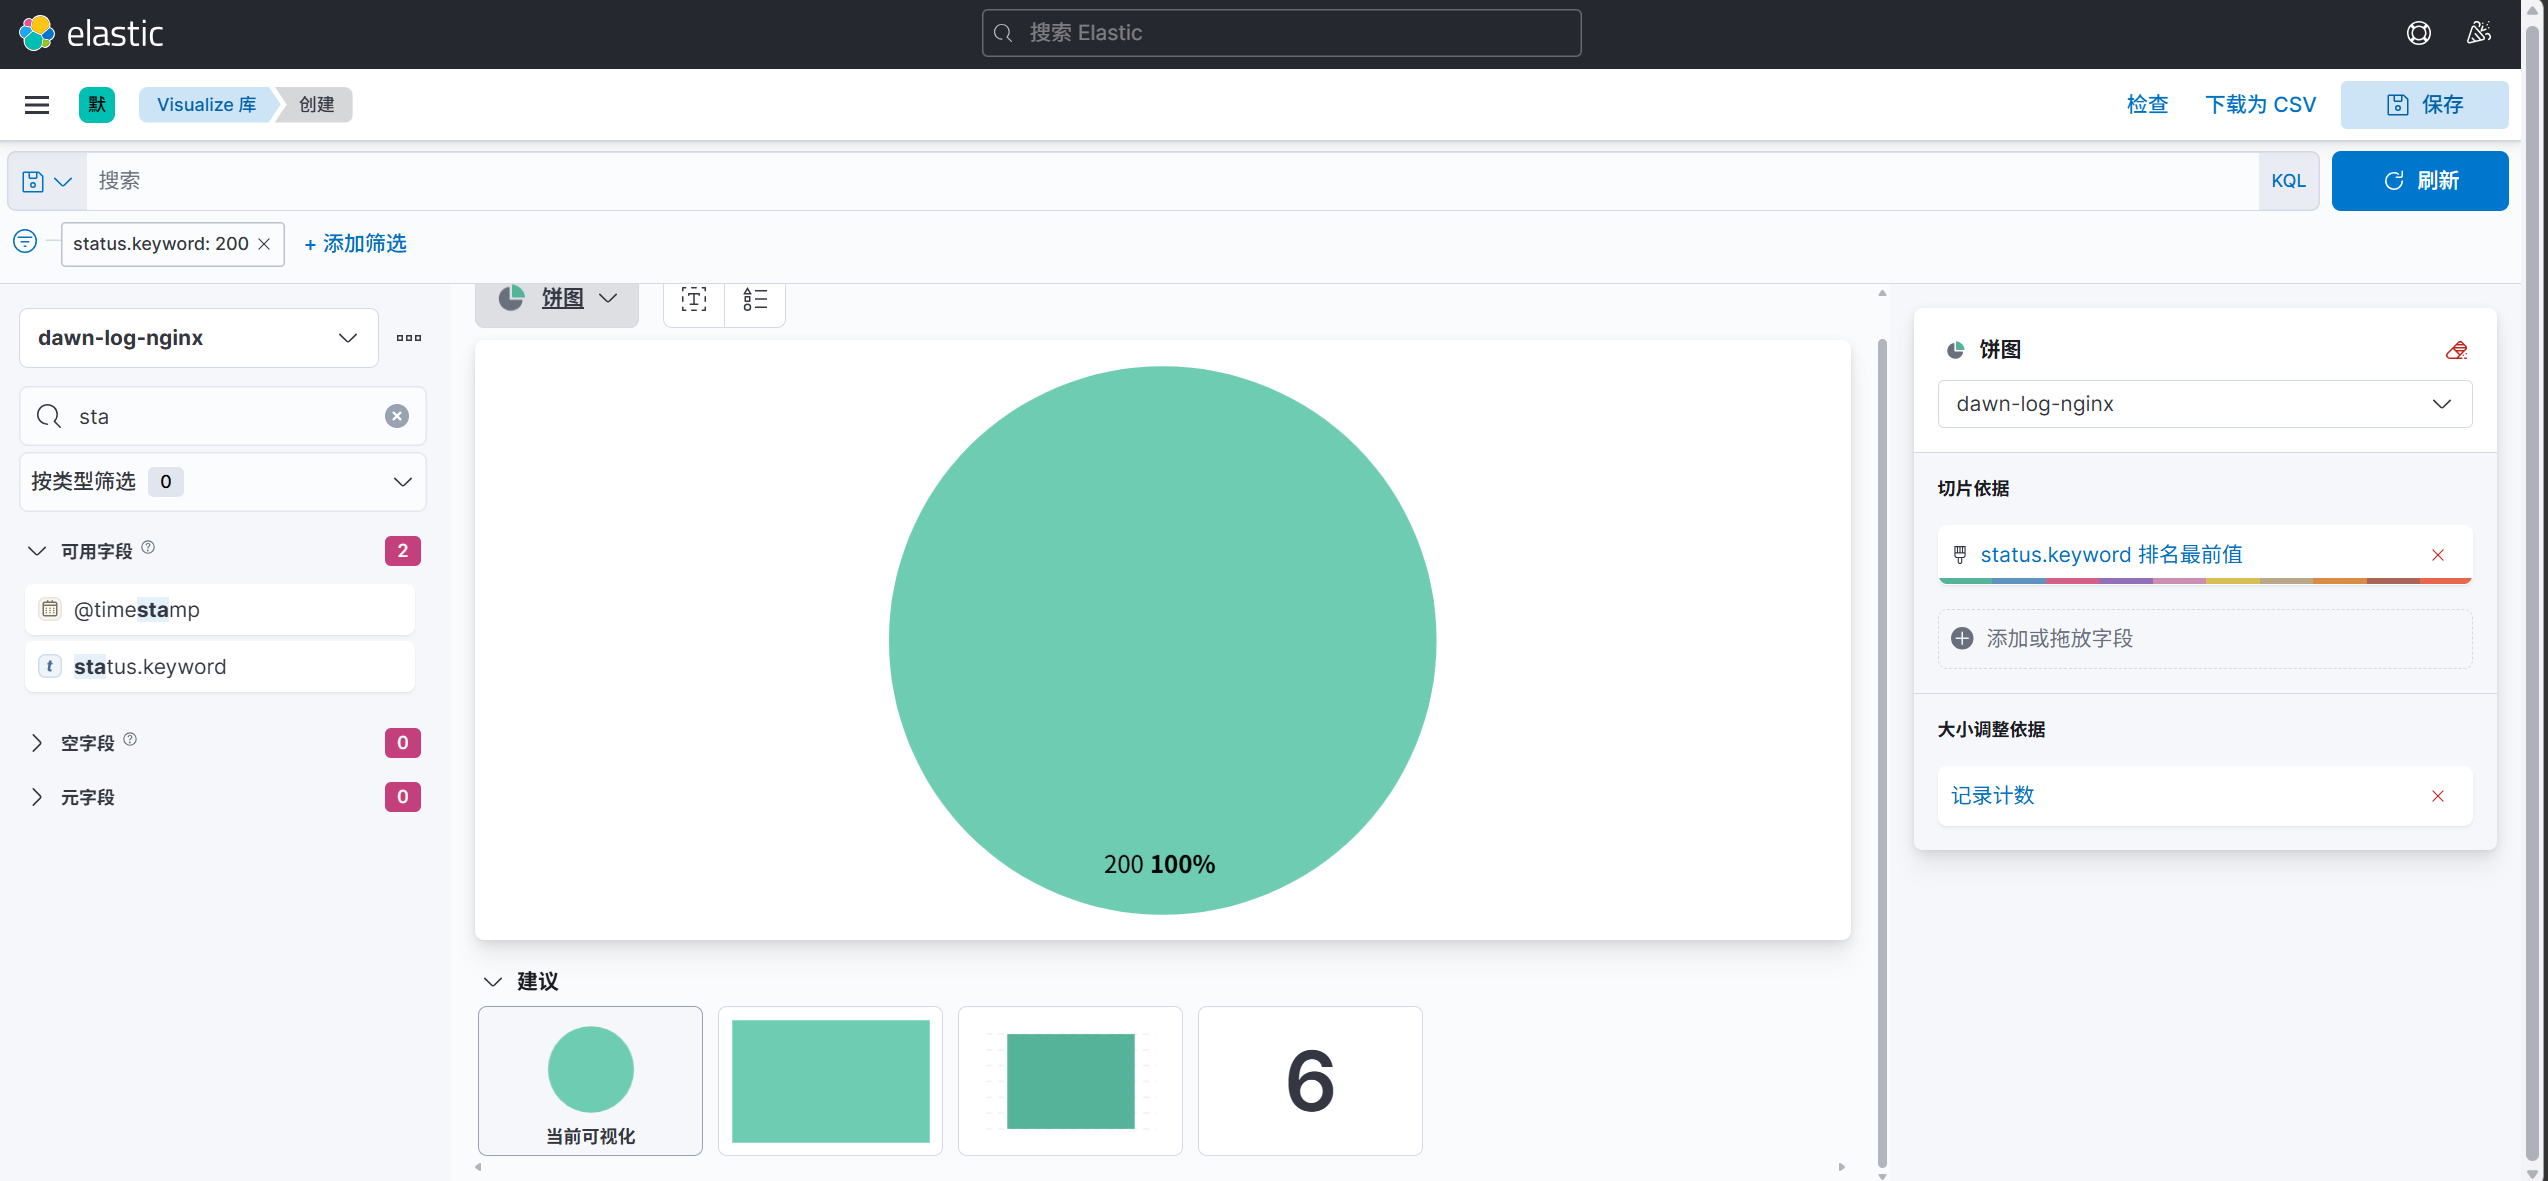Collapse the available fields section
This screenshot has width=2548, height=1181.
pyautogui.click(x=37, y=551)
